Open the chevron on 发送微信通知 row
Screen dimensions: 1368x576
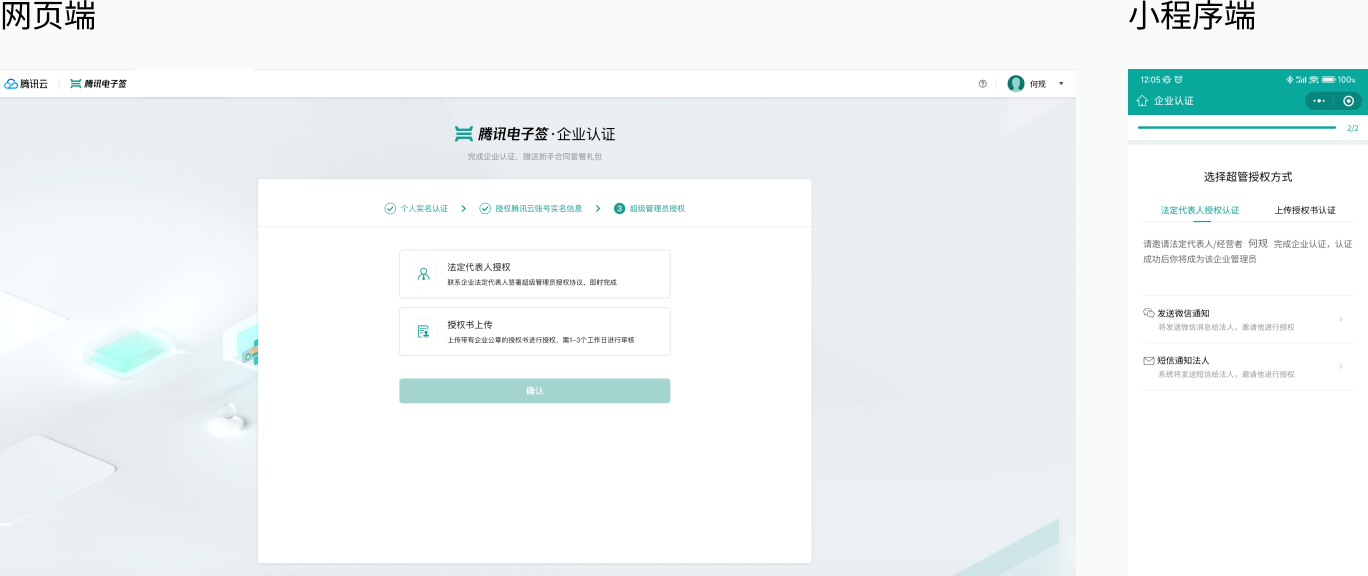tap(1341, 320)
